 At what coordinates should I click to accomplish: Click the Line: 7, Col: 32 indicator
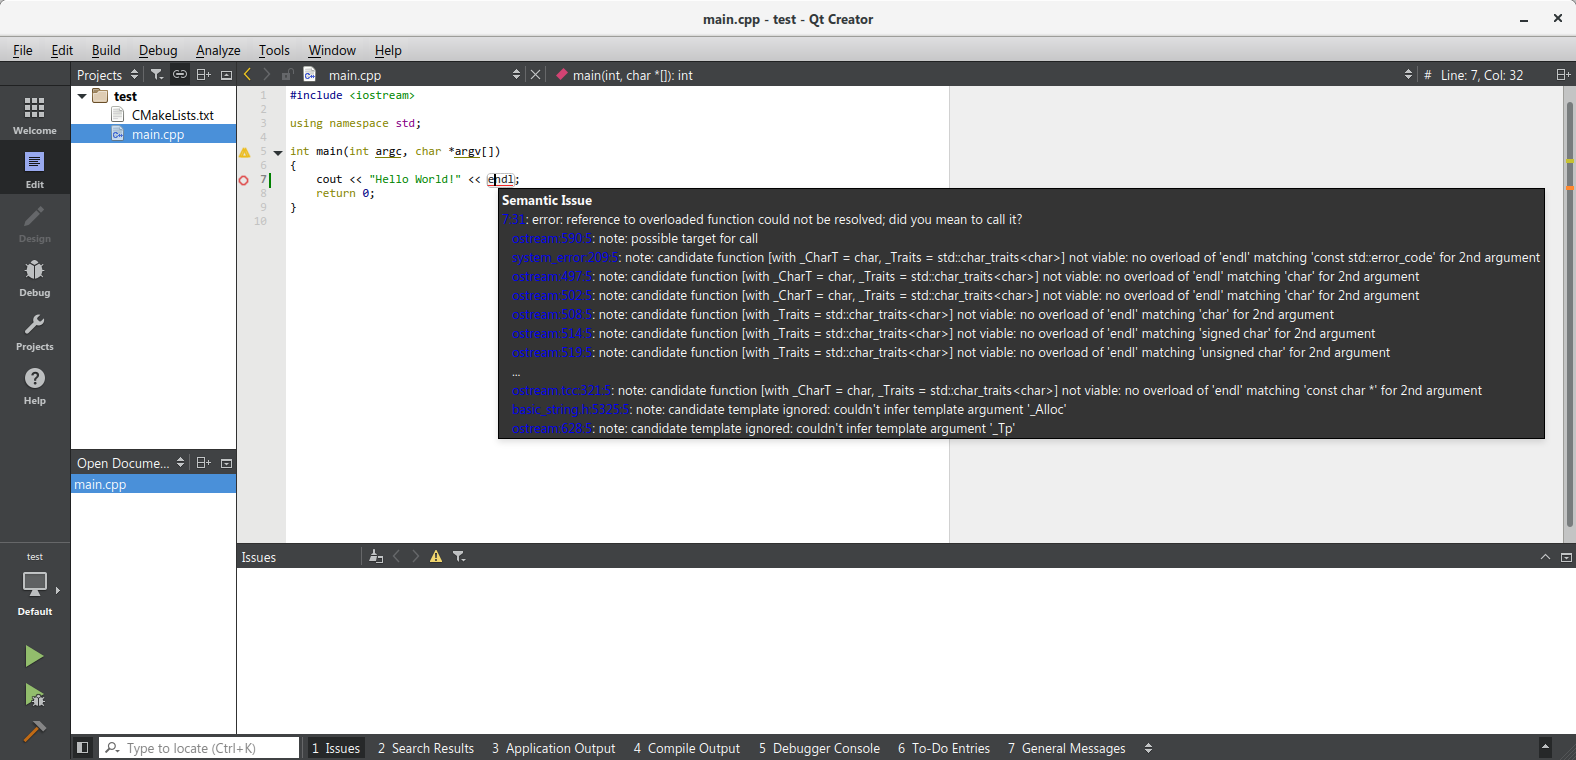pos(1481,74)
